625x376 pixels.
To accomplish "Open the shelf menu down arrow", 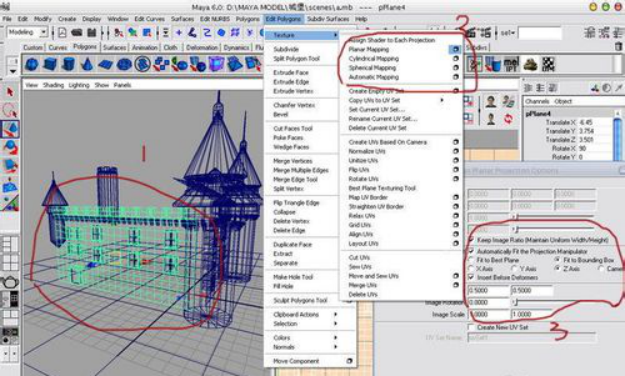I will pos(13,72).
